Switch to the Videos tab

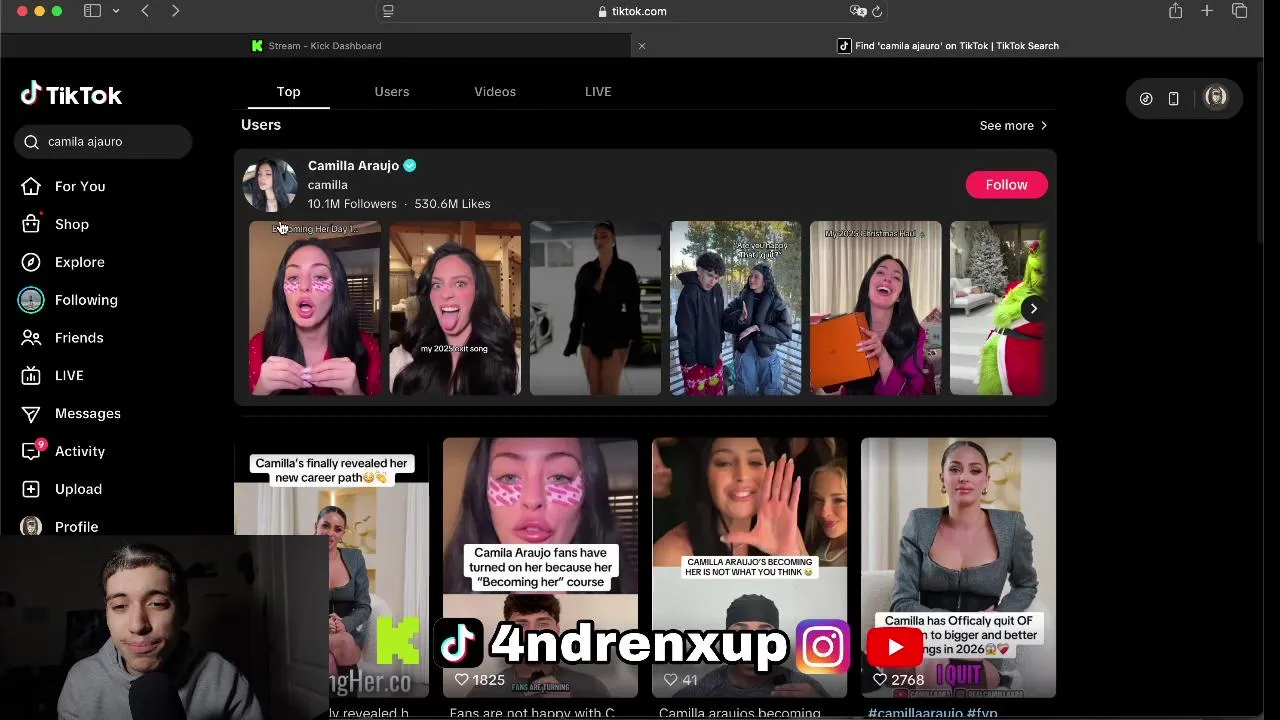495,91
